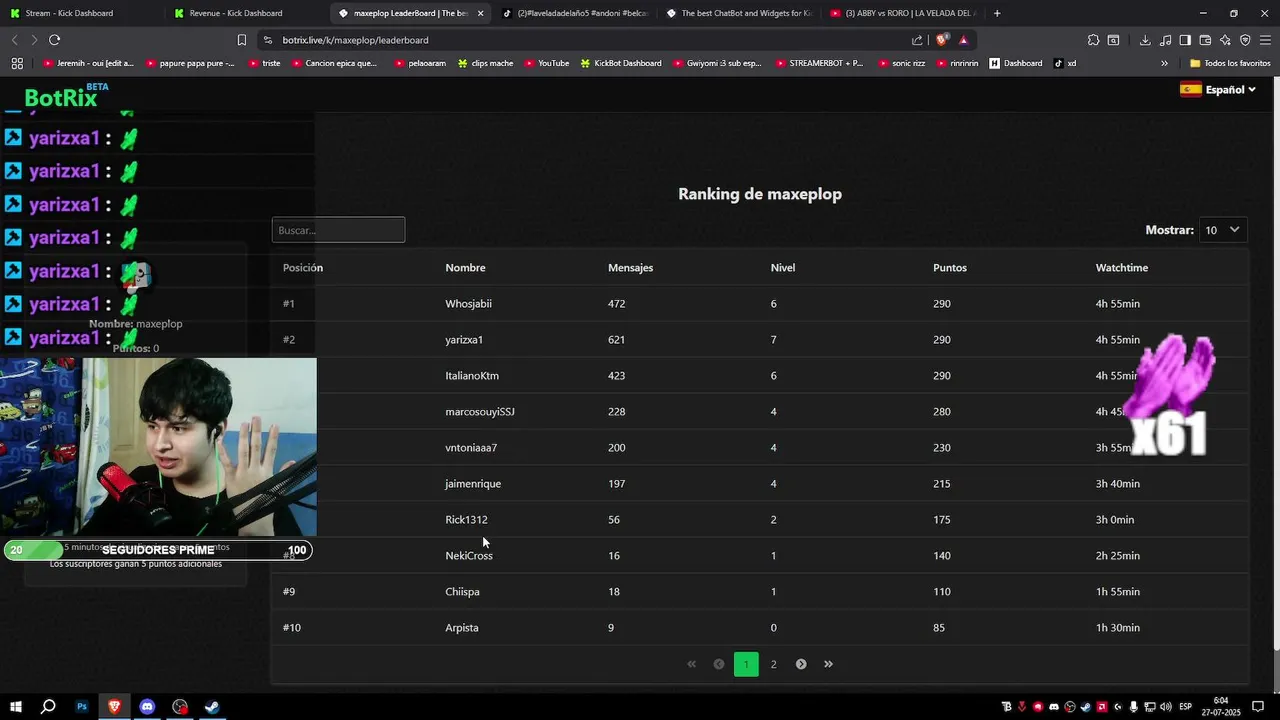The width and height of the screenshot is (1280, 720).
Task: Select leaderboard page 1 button
Action: [x=746, y=664]
